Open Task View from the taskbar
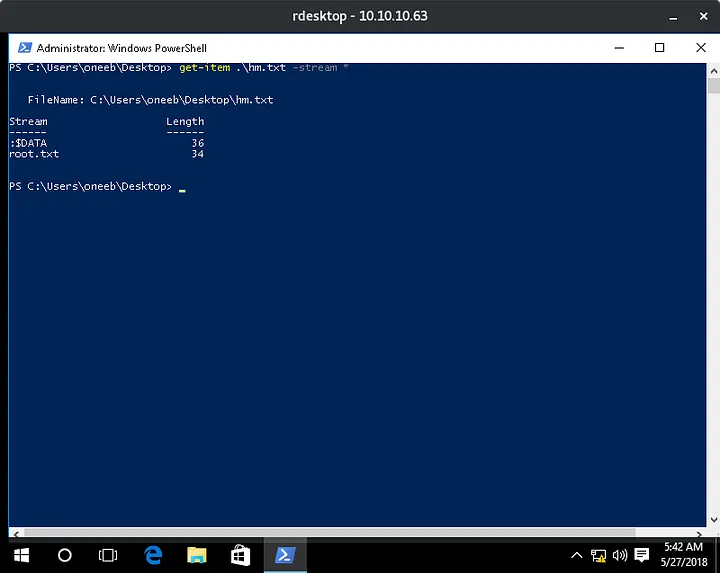The image size is (720, 573). pos(108,555)
